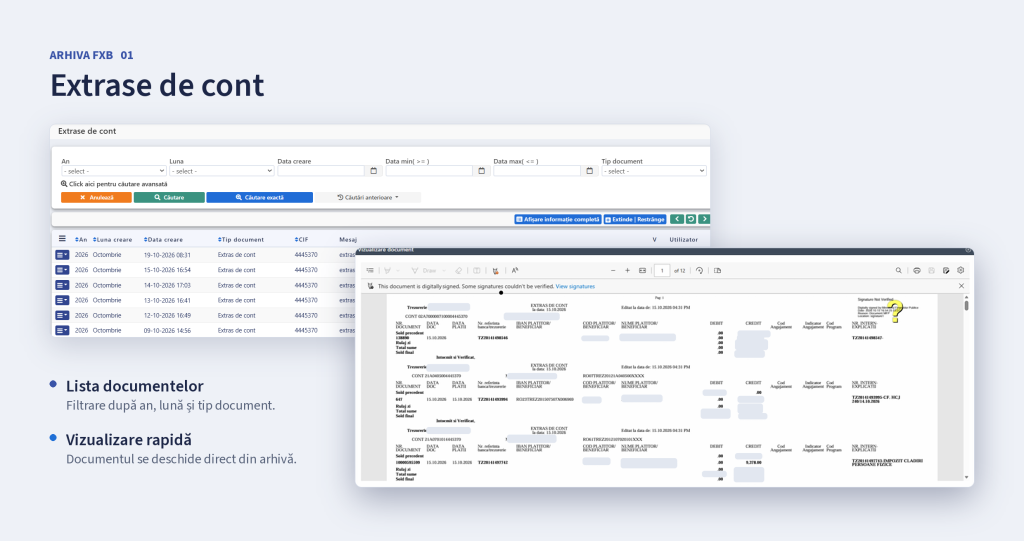This screenshot has height=541, width=1024.
Task: Print the PDF document
Action: [917, 270]
